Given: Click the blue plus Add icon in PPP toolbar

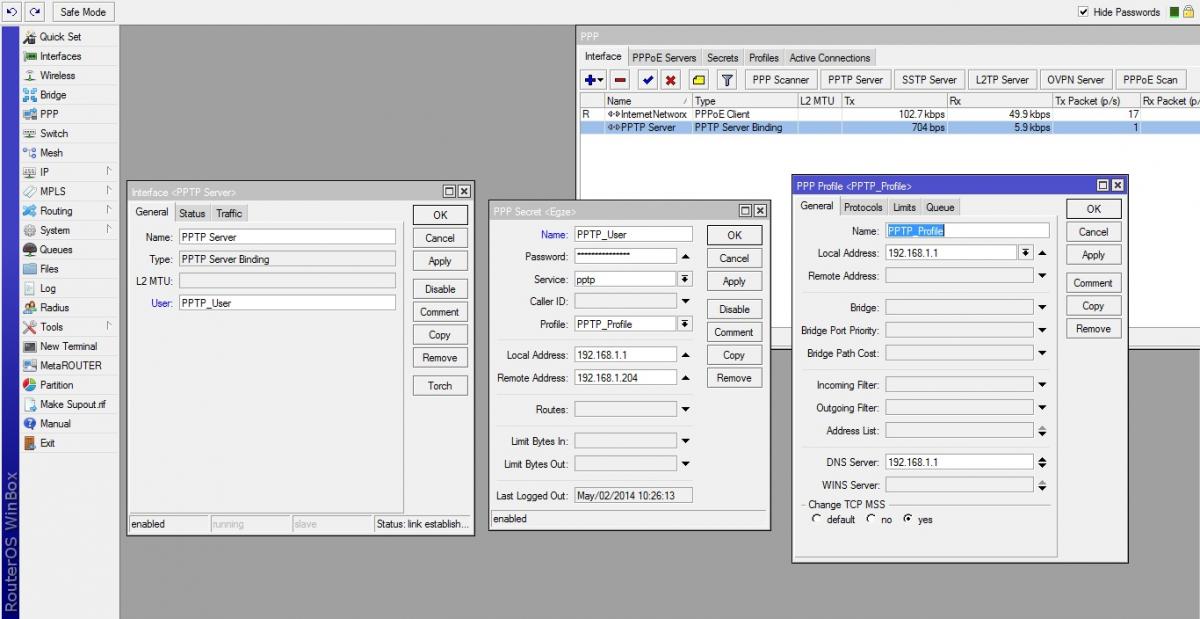Looking at the screenshot, I should pyautogui.click(x=592, y=80).
